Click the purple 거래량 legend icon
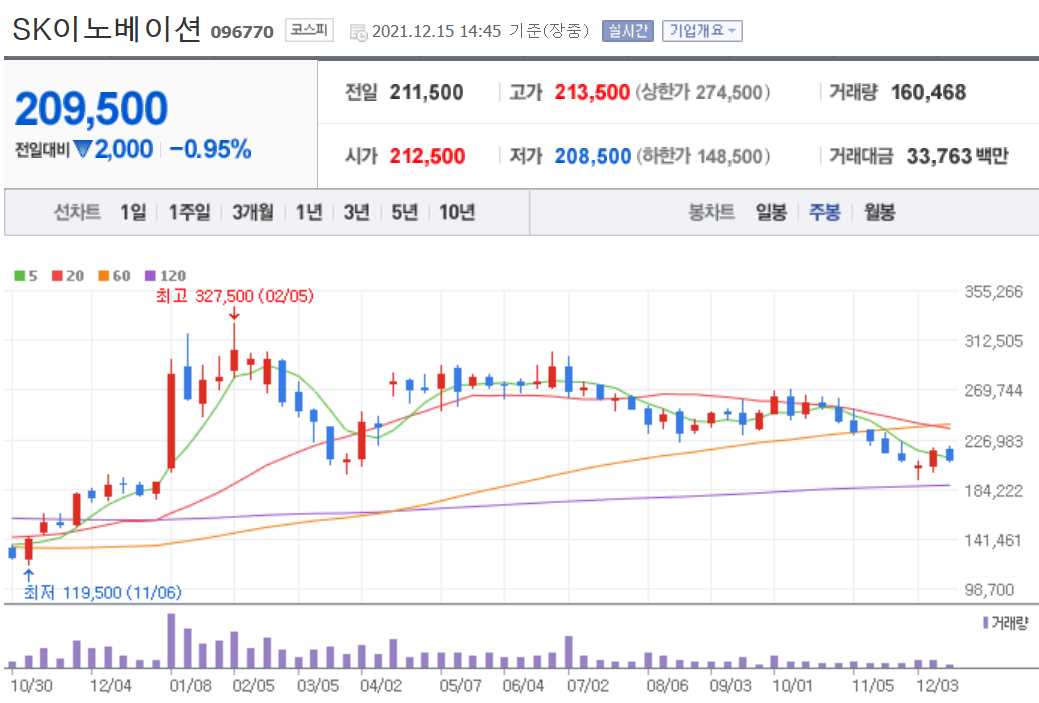The image size is (1039, 703). point(984,622)
